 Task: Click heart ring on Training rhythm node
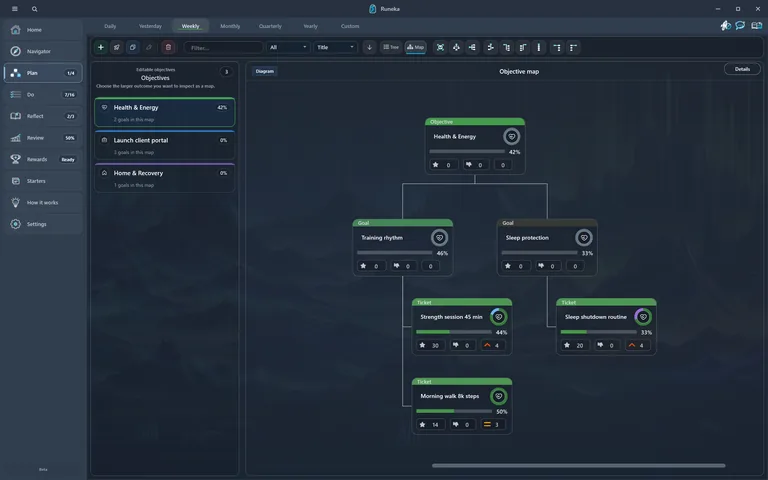pos(439,238)
